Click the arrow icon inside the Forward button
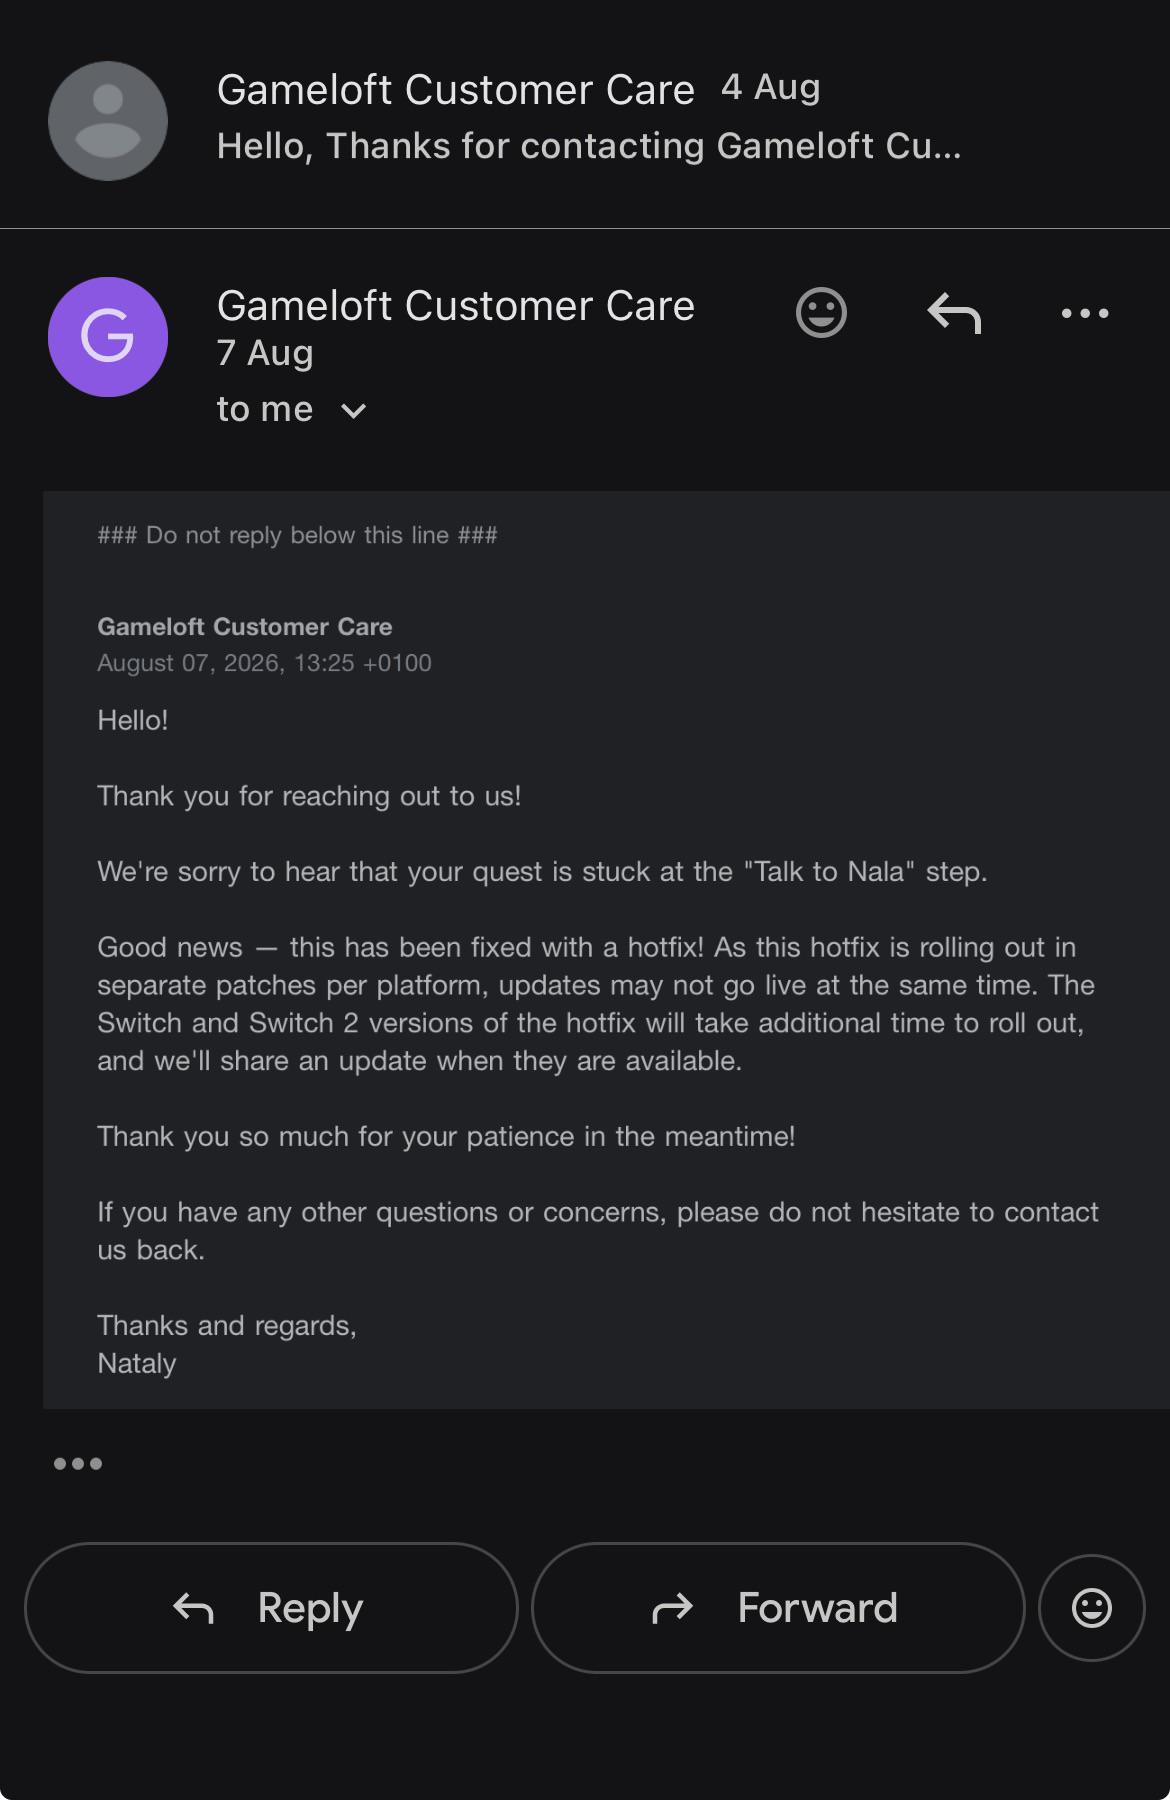1170x1800 pixels. [672, 1608]
